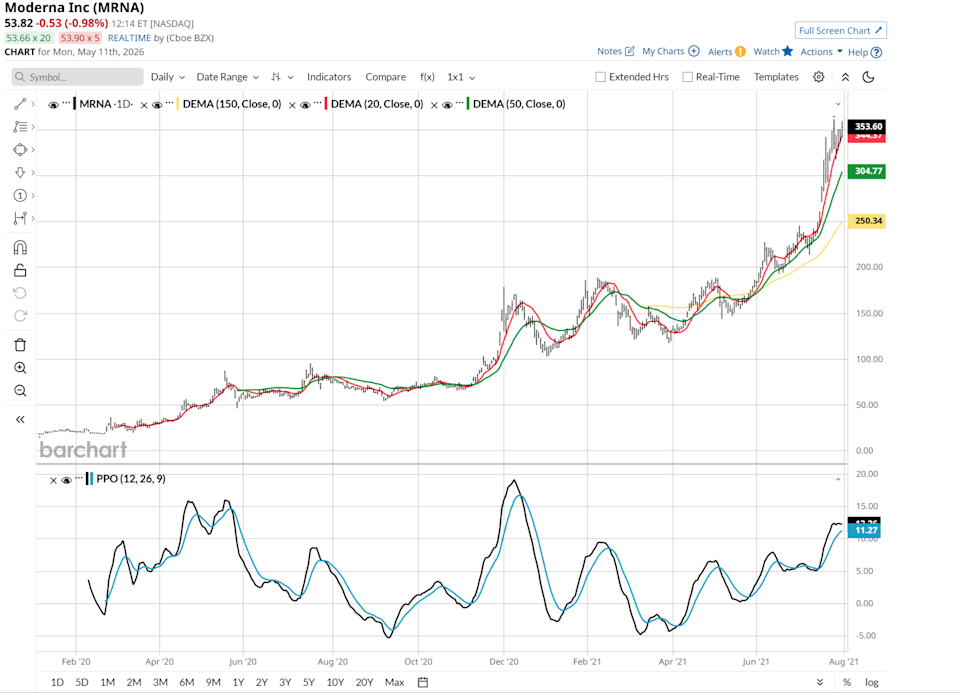Redo the last chart action
Image resolution: width=960 pixels, height=693 pixels.
click(20, 315)
